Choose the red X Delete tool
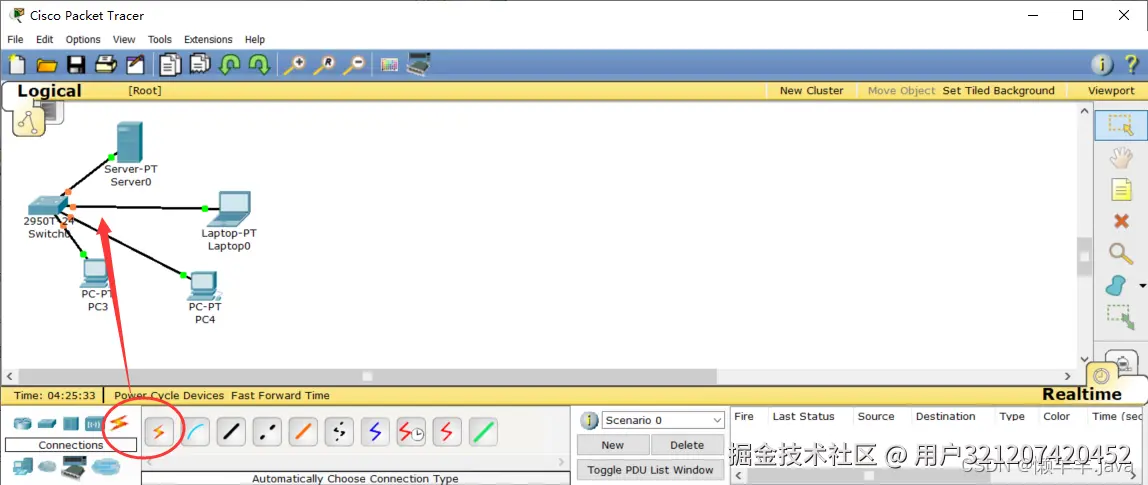Screen dimensions: 1148x485 click(x=1121, y=221)
